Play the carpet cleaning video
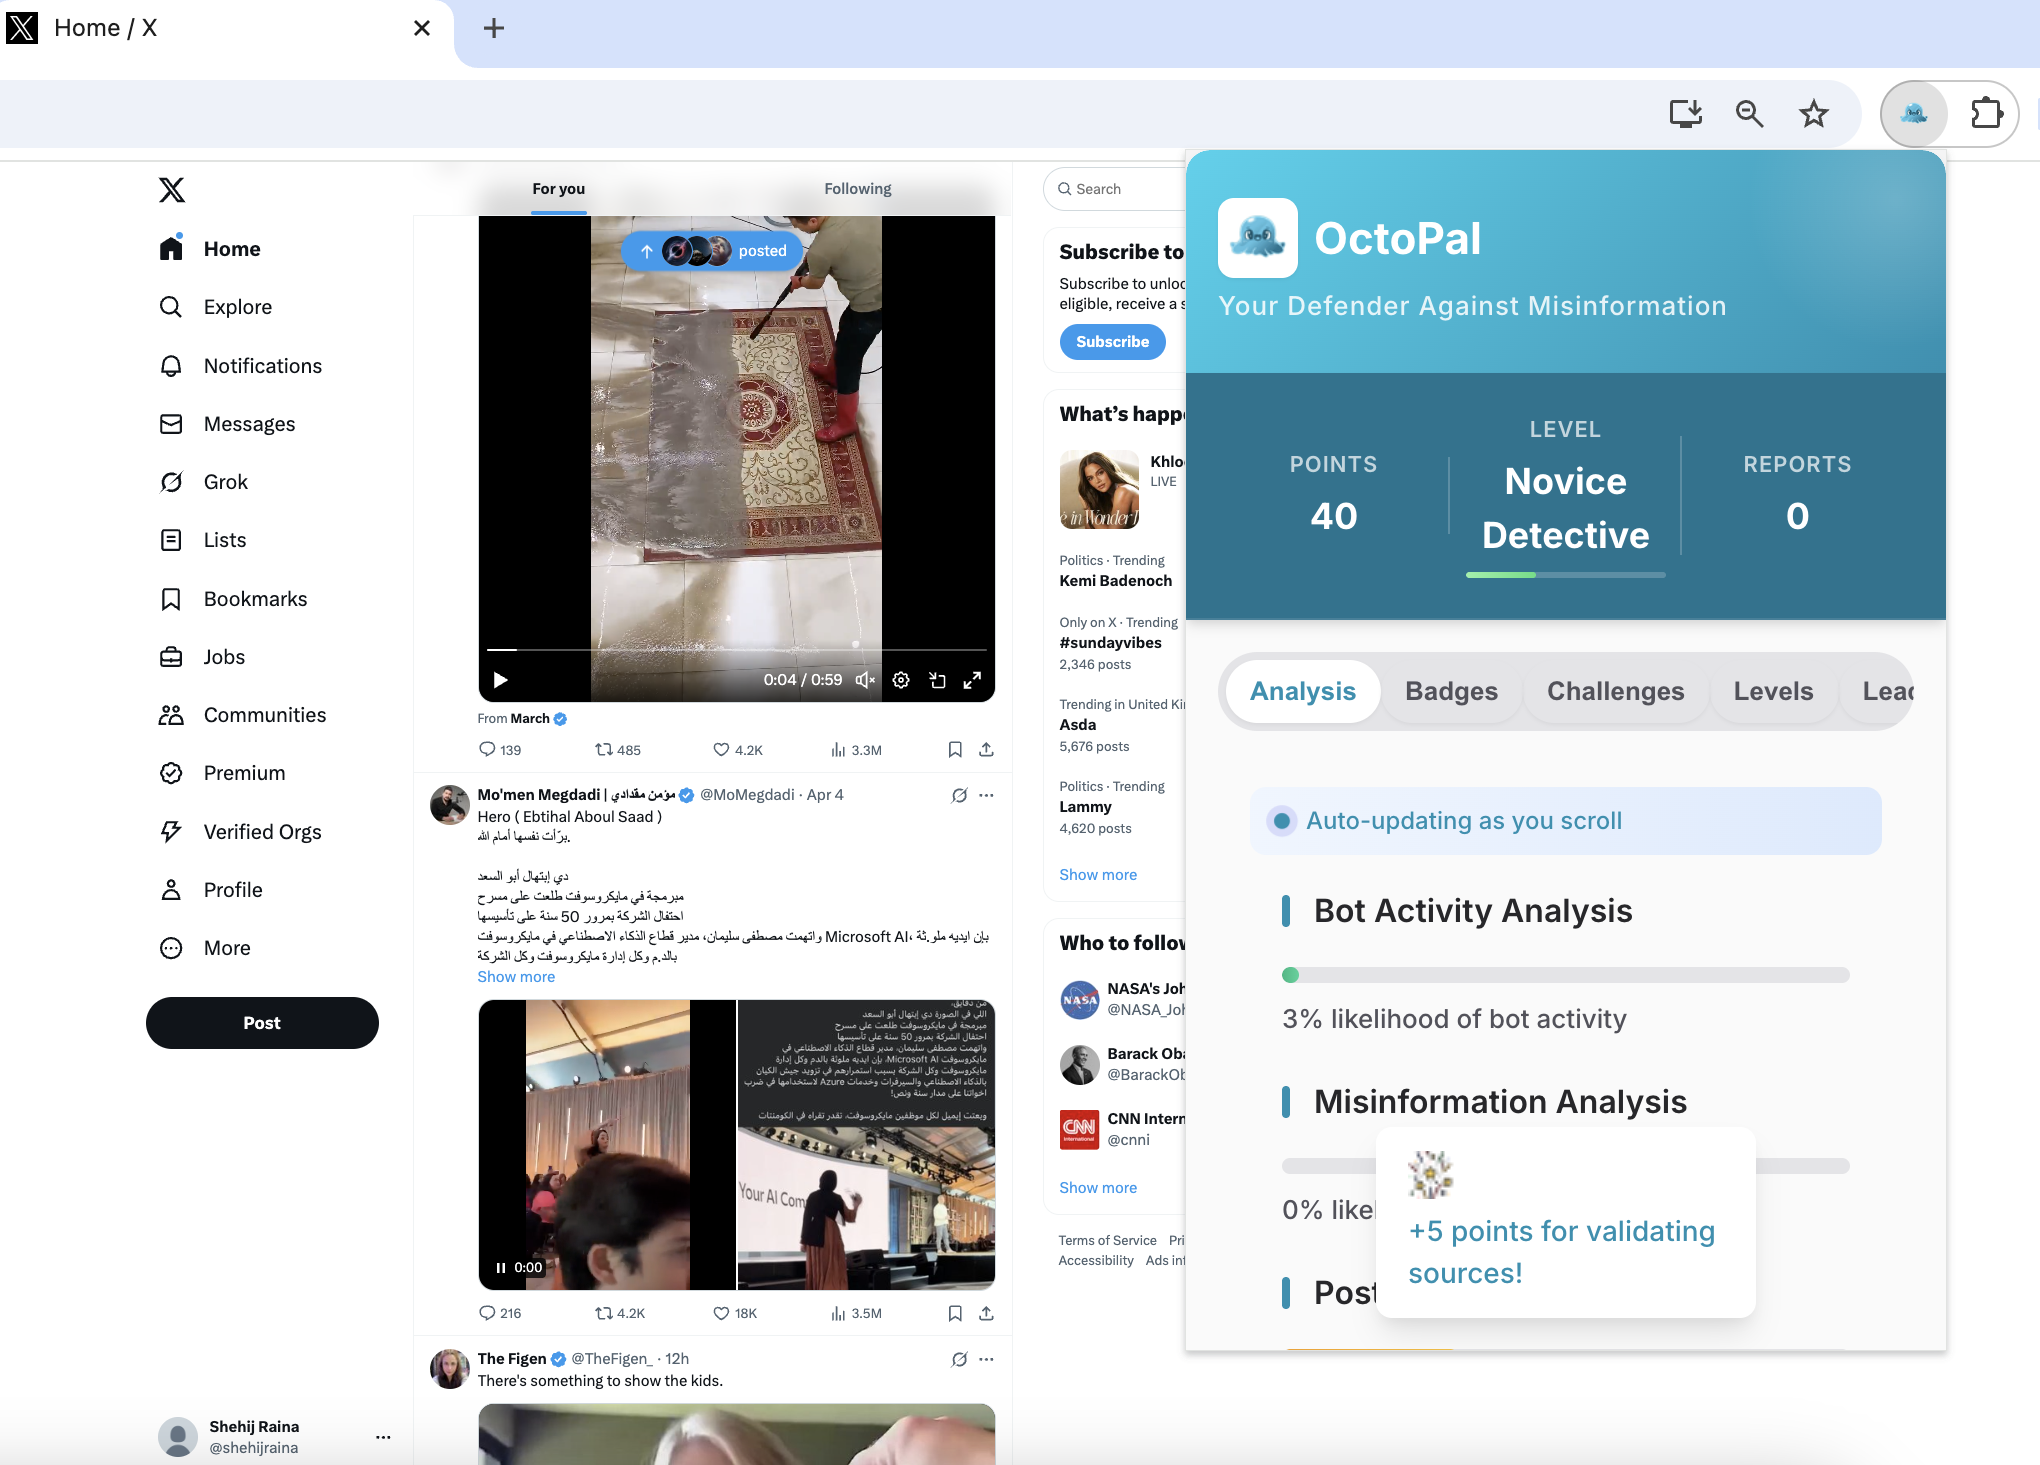The width and height of the screenshot is (2040, 1465). [501, 680]
